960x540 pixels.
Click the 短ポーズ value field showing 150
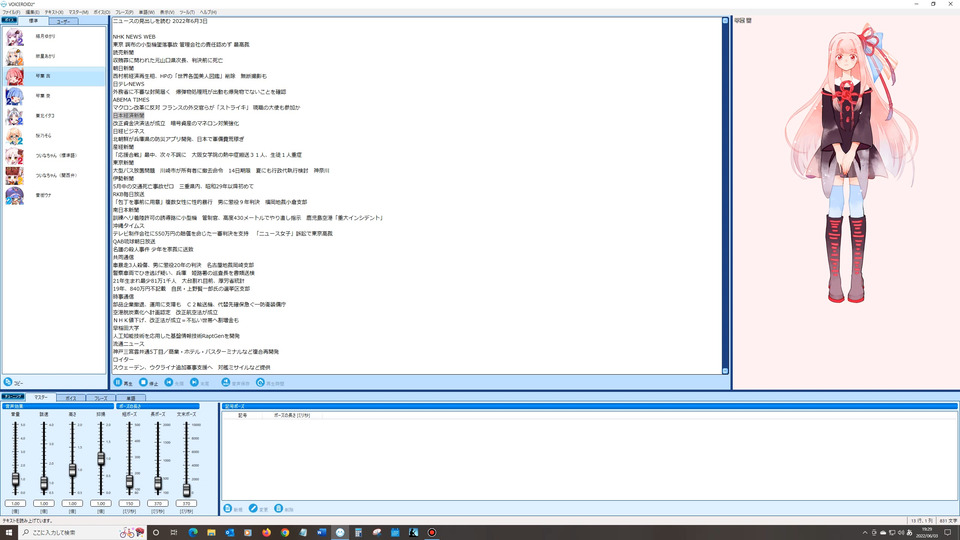129,503
